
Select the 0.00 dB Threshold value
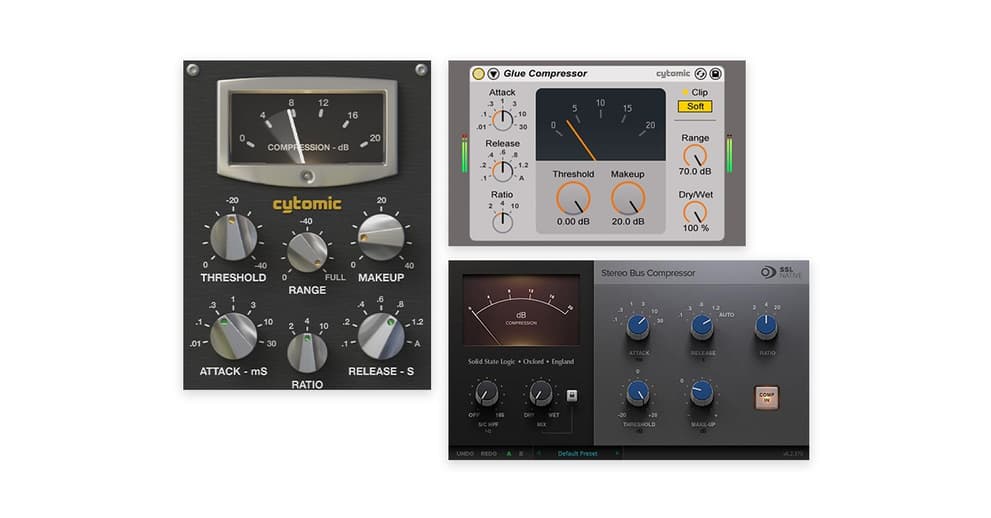pyautogui.click(x=573, y=222)
